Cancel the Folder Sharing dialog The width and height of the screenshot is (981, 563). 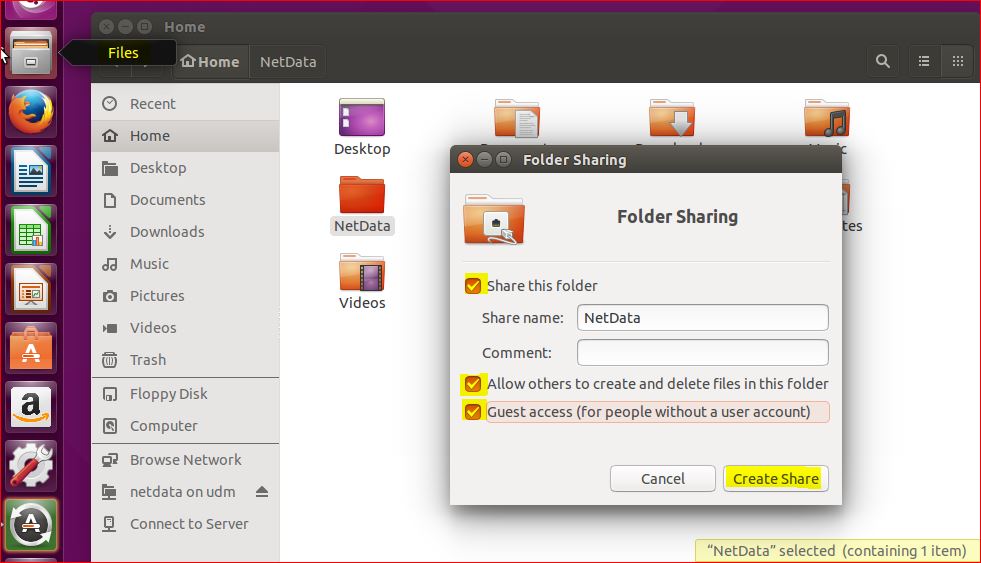click(662, 478)
